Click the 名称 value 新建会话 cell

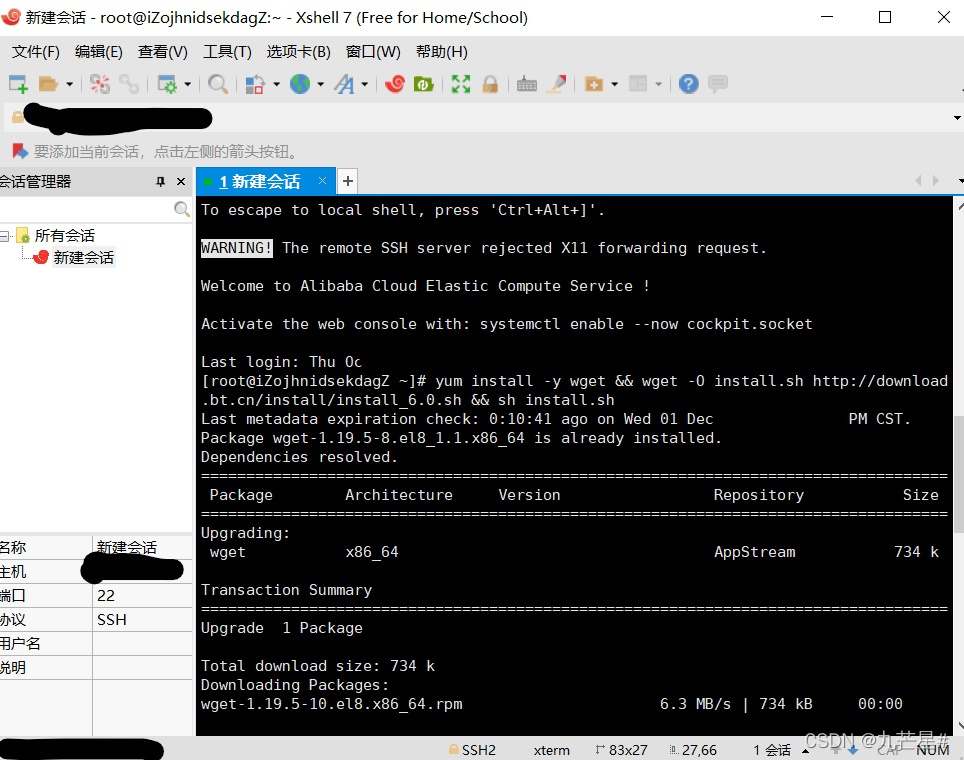click(x=142, y=547)
